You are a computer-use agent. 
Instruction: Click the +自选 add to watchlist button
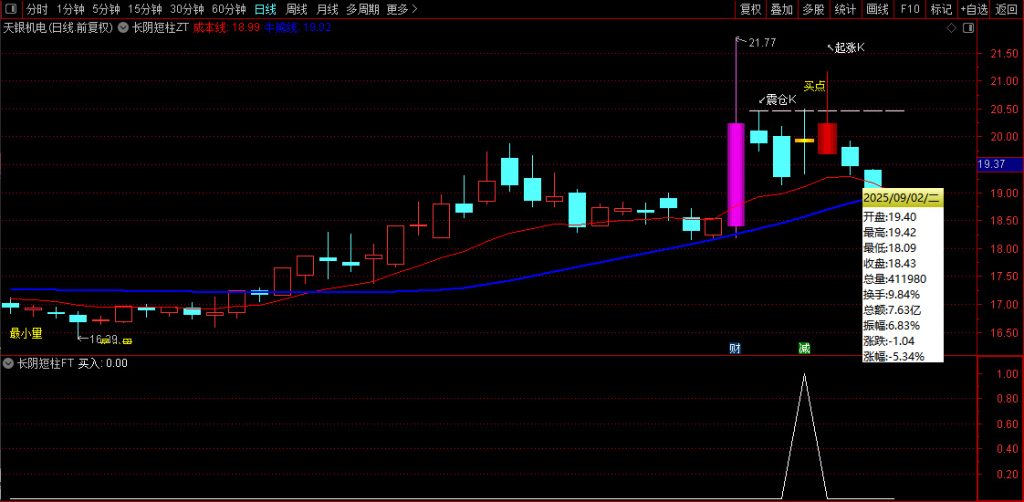(973, 9)
